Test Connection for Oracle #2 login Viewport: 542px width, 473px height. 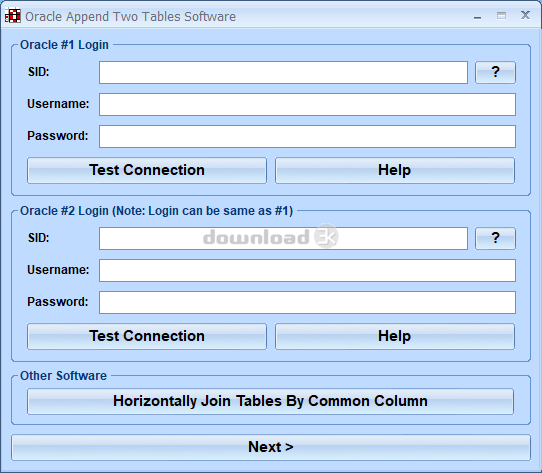pos(147,336)
